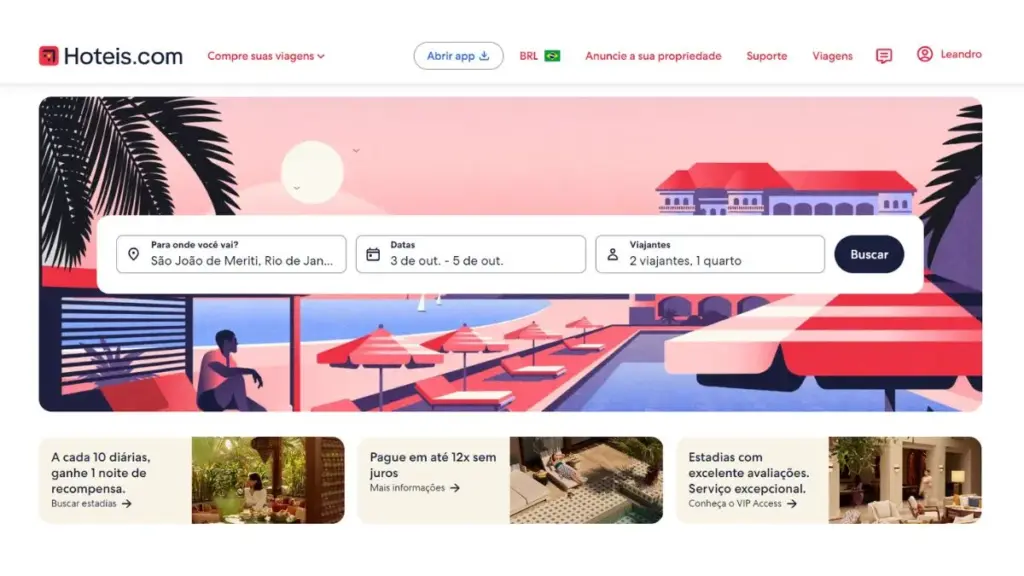Open the Suporte menu item
The image size is (1024, 576).
tap(767, 56)
